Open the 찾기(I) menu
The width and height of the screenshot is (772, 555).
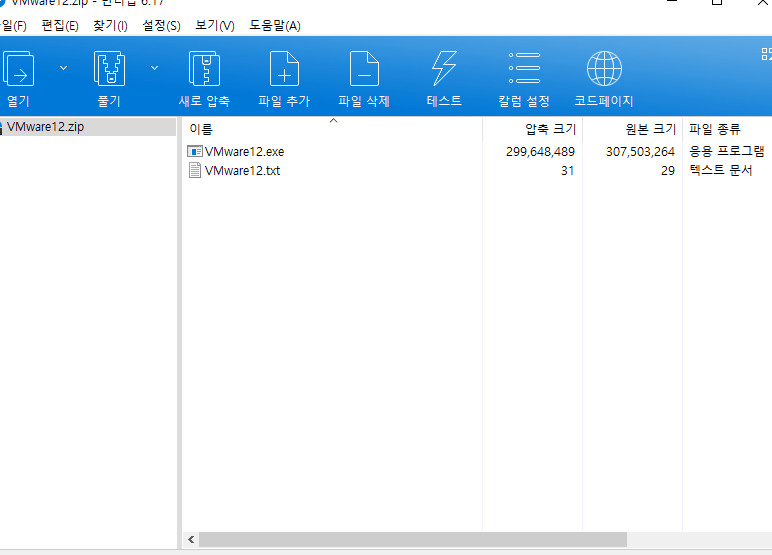pos(110,26)
